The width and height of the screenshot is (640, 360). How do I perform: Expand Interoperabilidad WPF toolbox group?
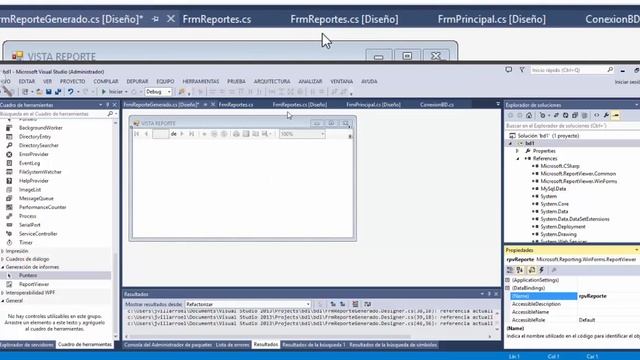pyautogui.click(x=3, y=293)
